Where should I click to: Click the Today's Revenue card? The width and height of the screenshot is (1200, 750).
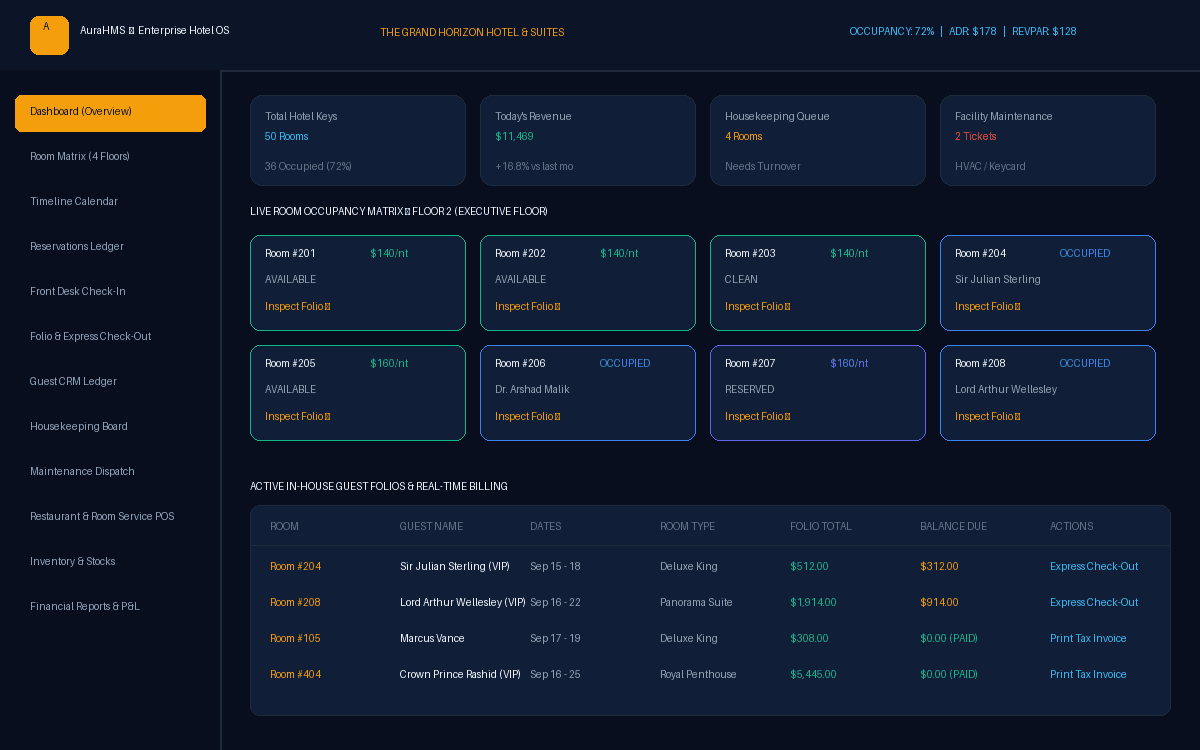tap(588, 141)
